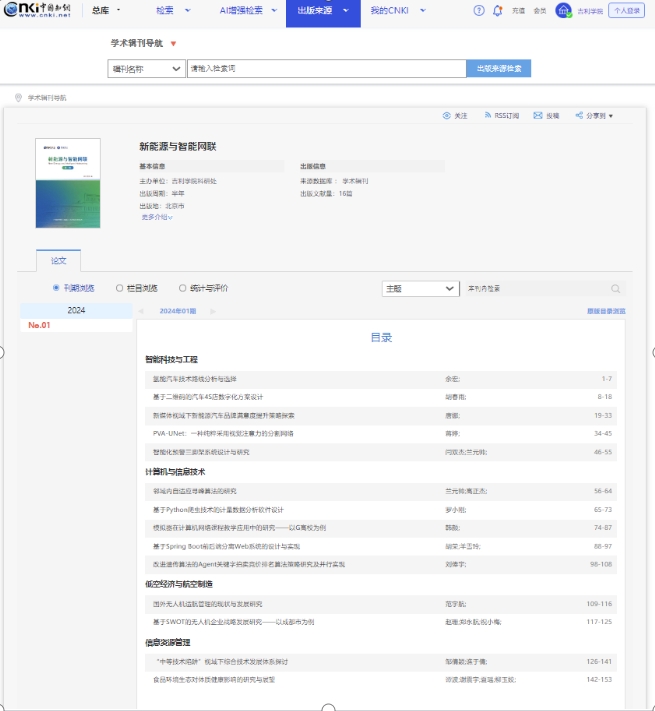Go to previous issue arrow

(x=141, y=311)
